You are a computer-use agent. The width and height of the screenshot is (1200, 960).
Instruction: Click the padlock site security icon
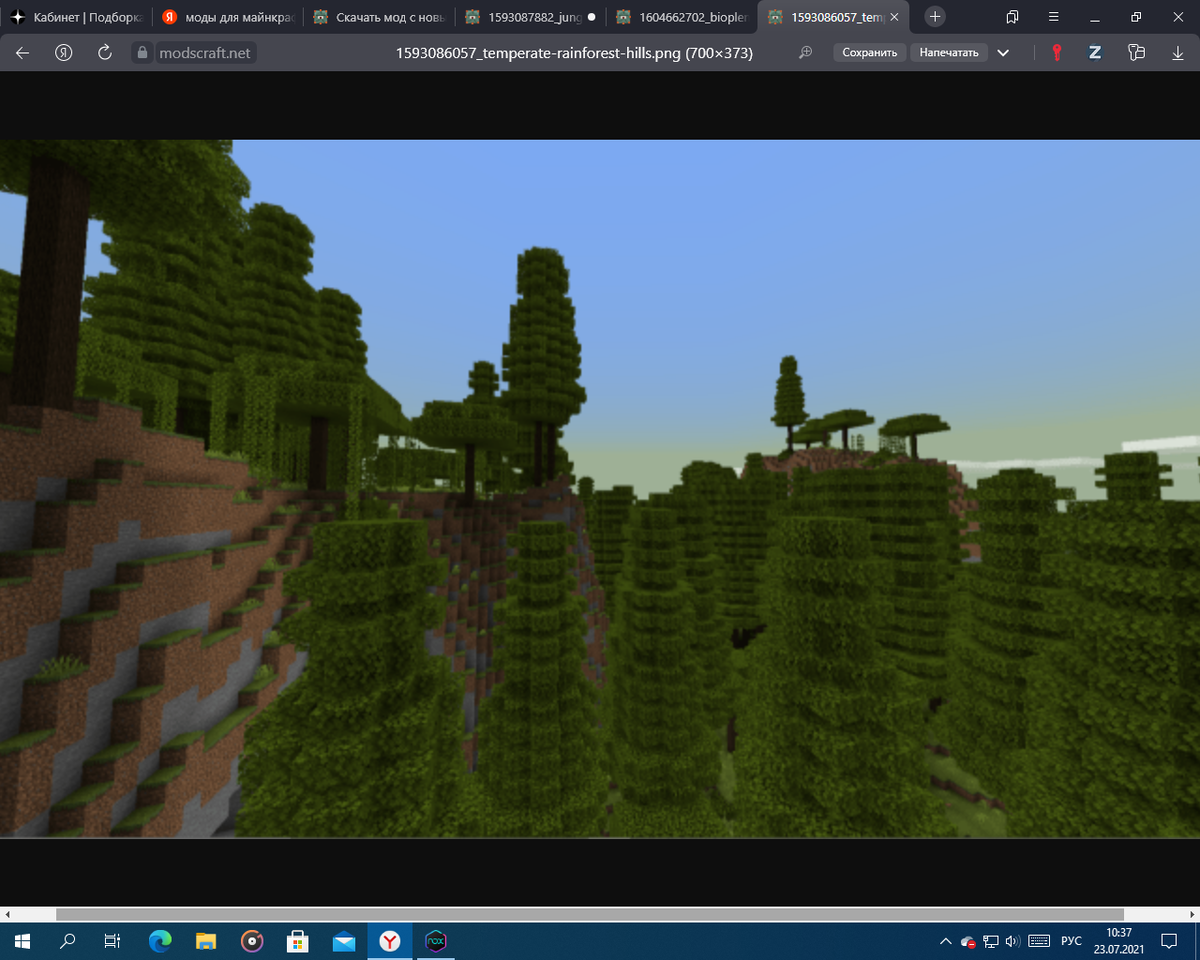142,53
